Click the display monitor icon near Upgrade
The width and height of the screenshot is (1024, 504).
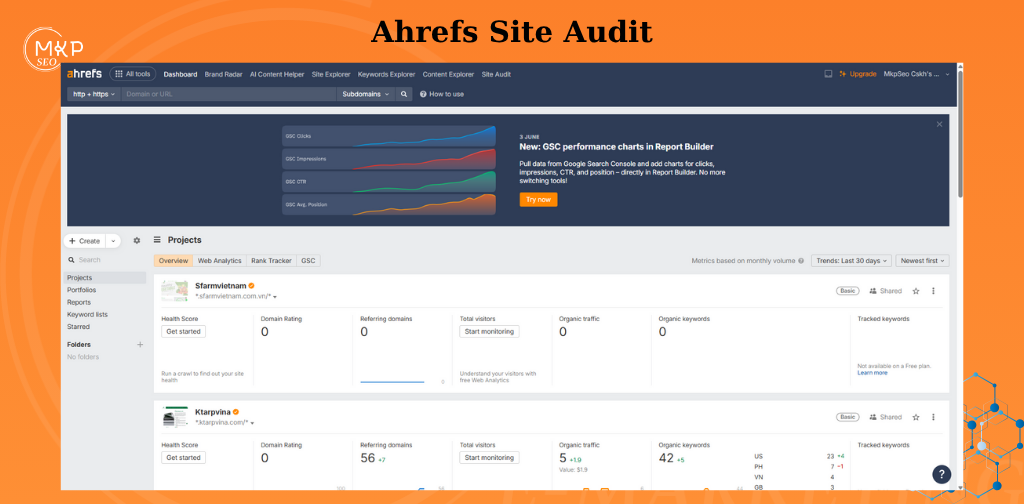[828, 74]
